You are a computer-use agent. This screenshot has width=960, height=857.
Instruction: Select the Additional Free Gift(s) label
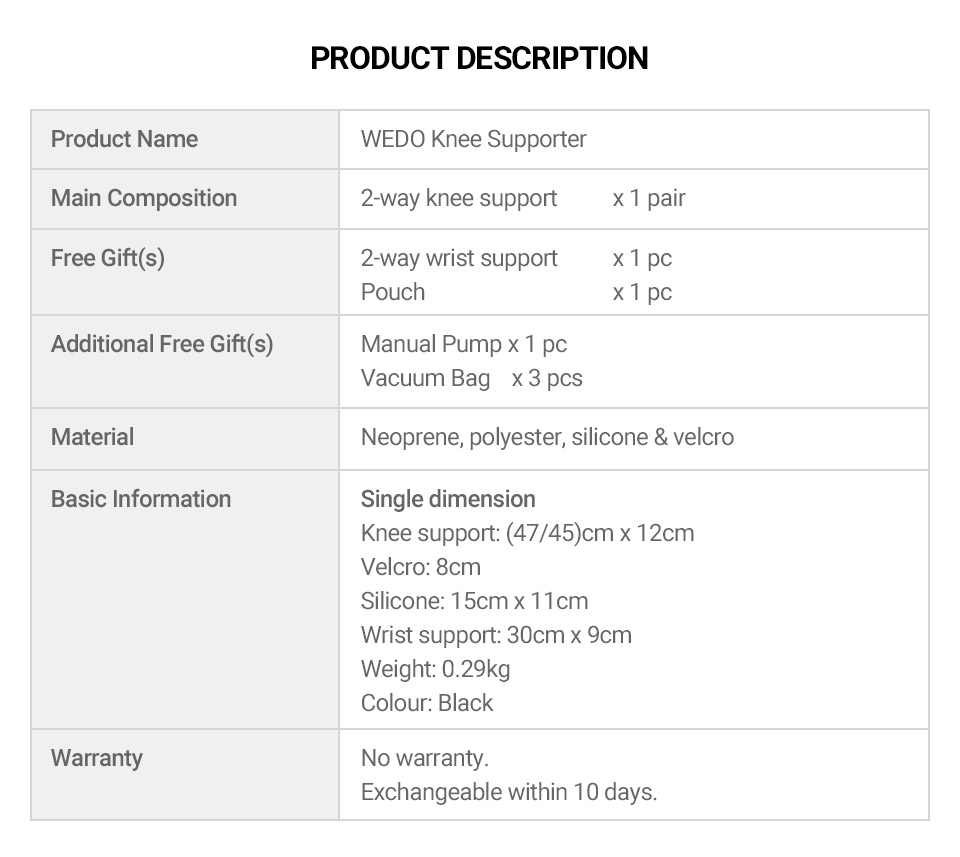tap(162, 344)
